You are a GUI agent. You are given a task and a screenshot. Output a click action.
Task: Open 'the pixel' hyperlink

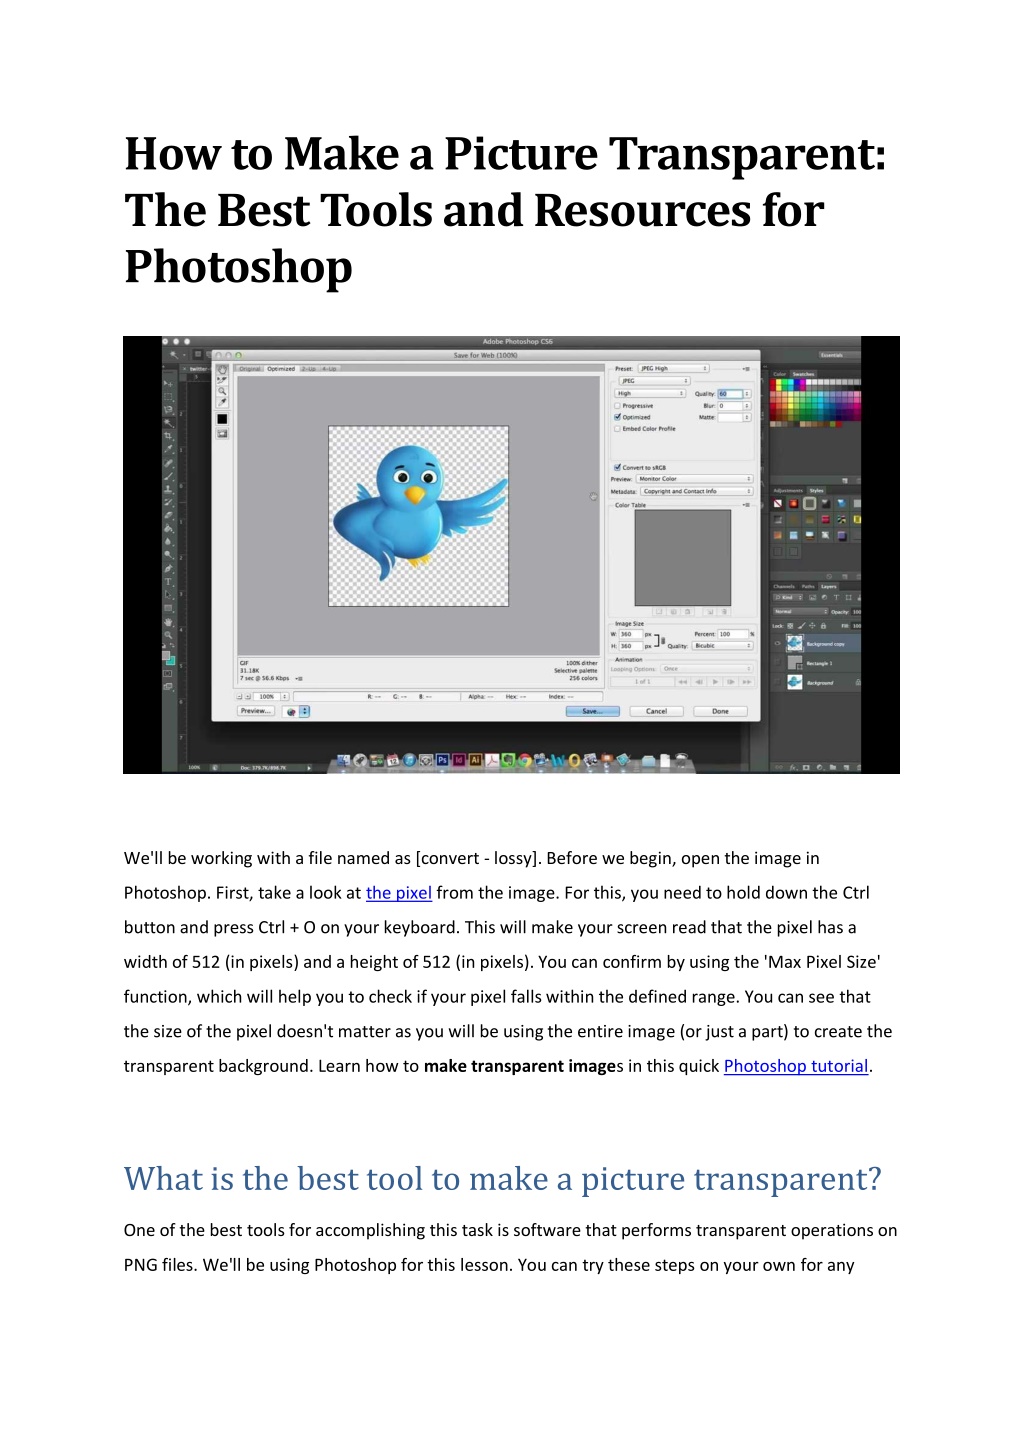point(399,893)
